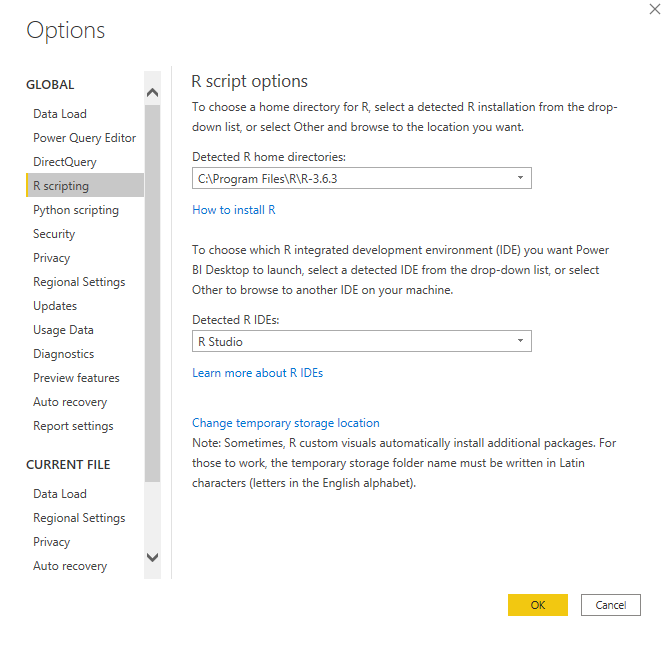Open Preview features settings
Image resolution: width=668 pixels, height=645 pixels.
pyautogui.click(x=76, y=378)
